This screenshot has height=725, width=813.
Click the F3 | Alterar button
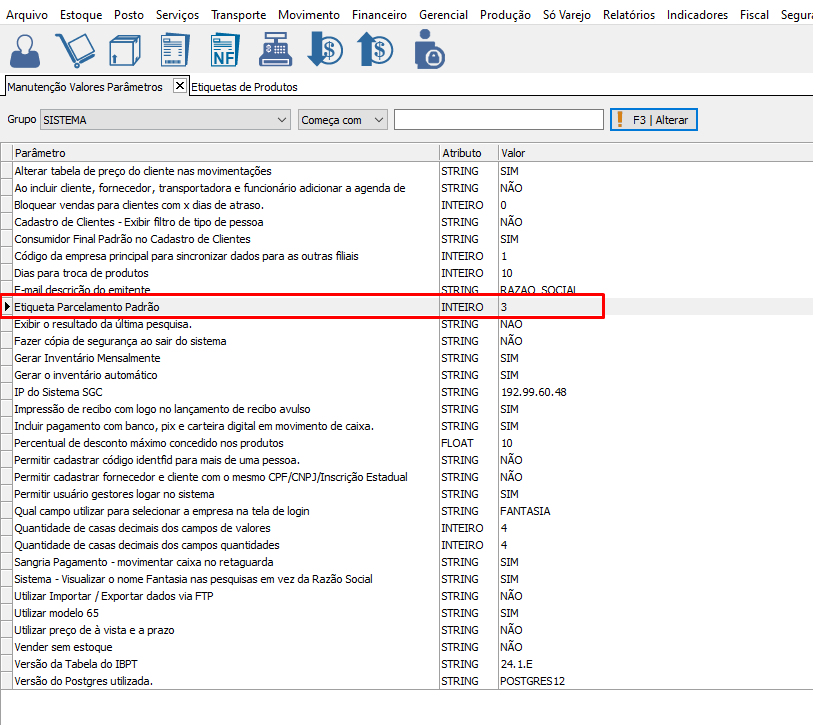click(x=654, y=120)
